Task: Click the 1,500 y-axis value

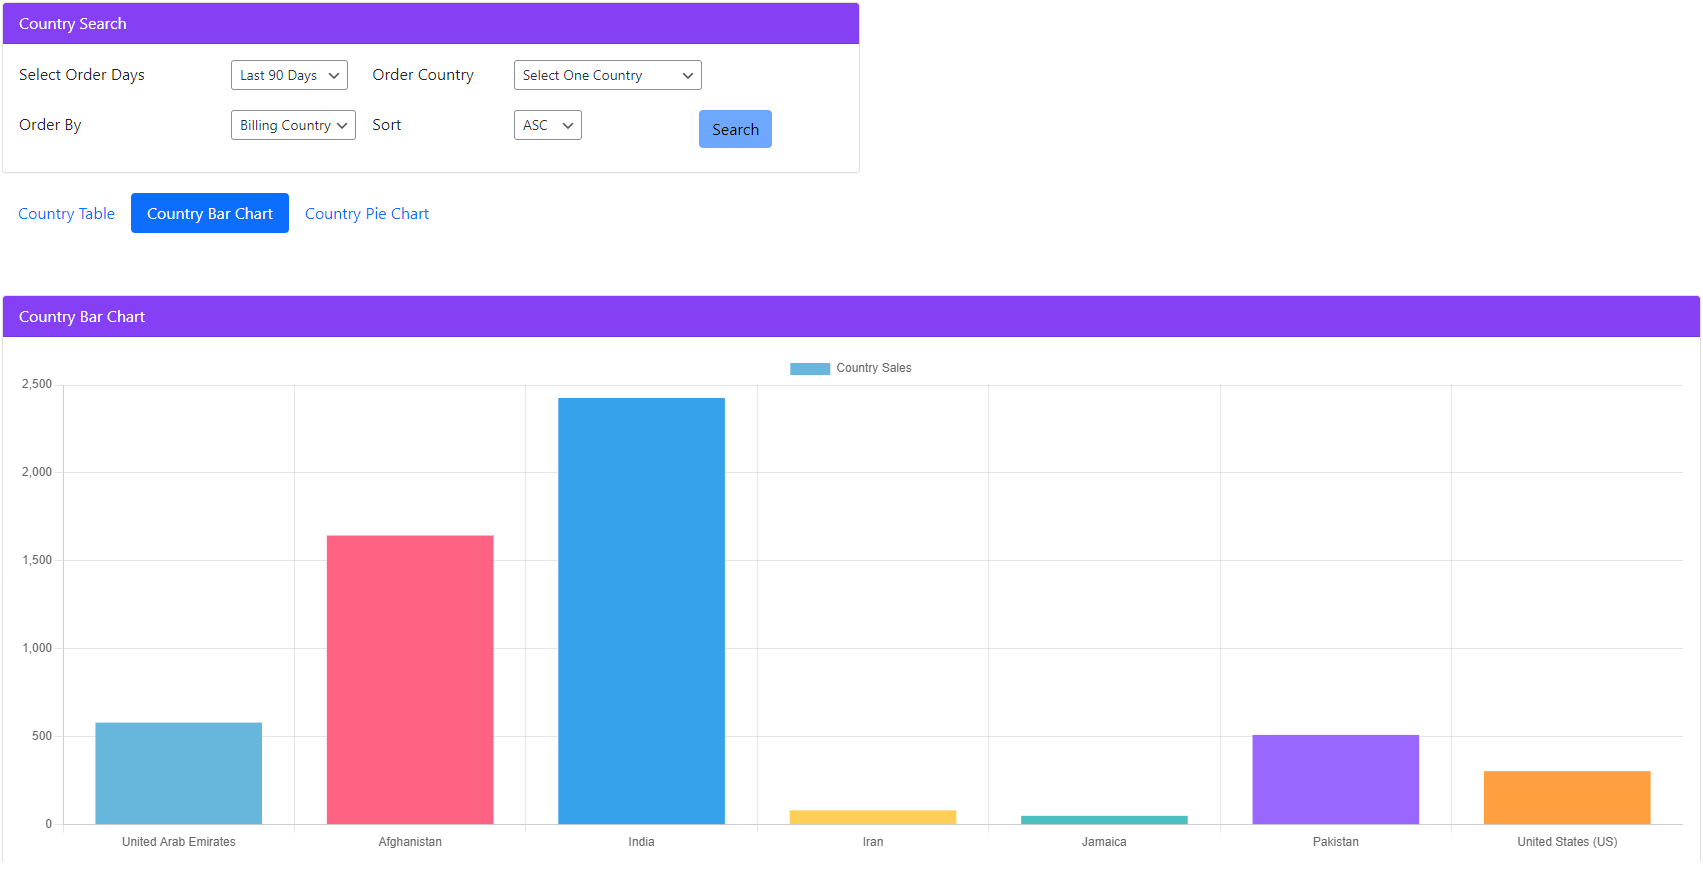Action: [37, 560]
